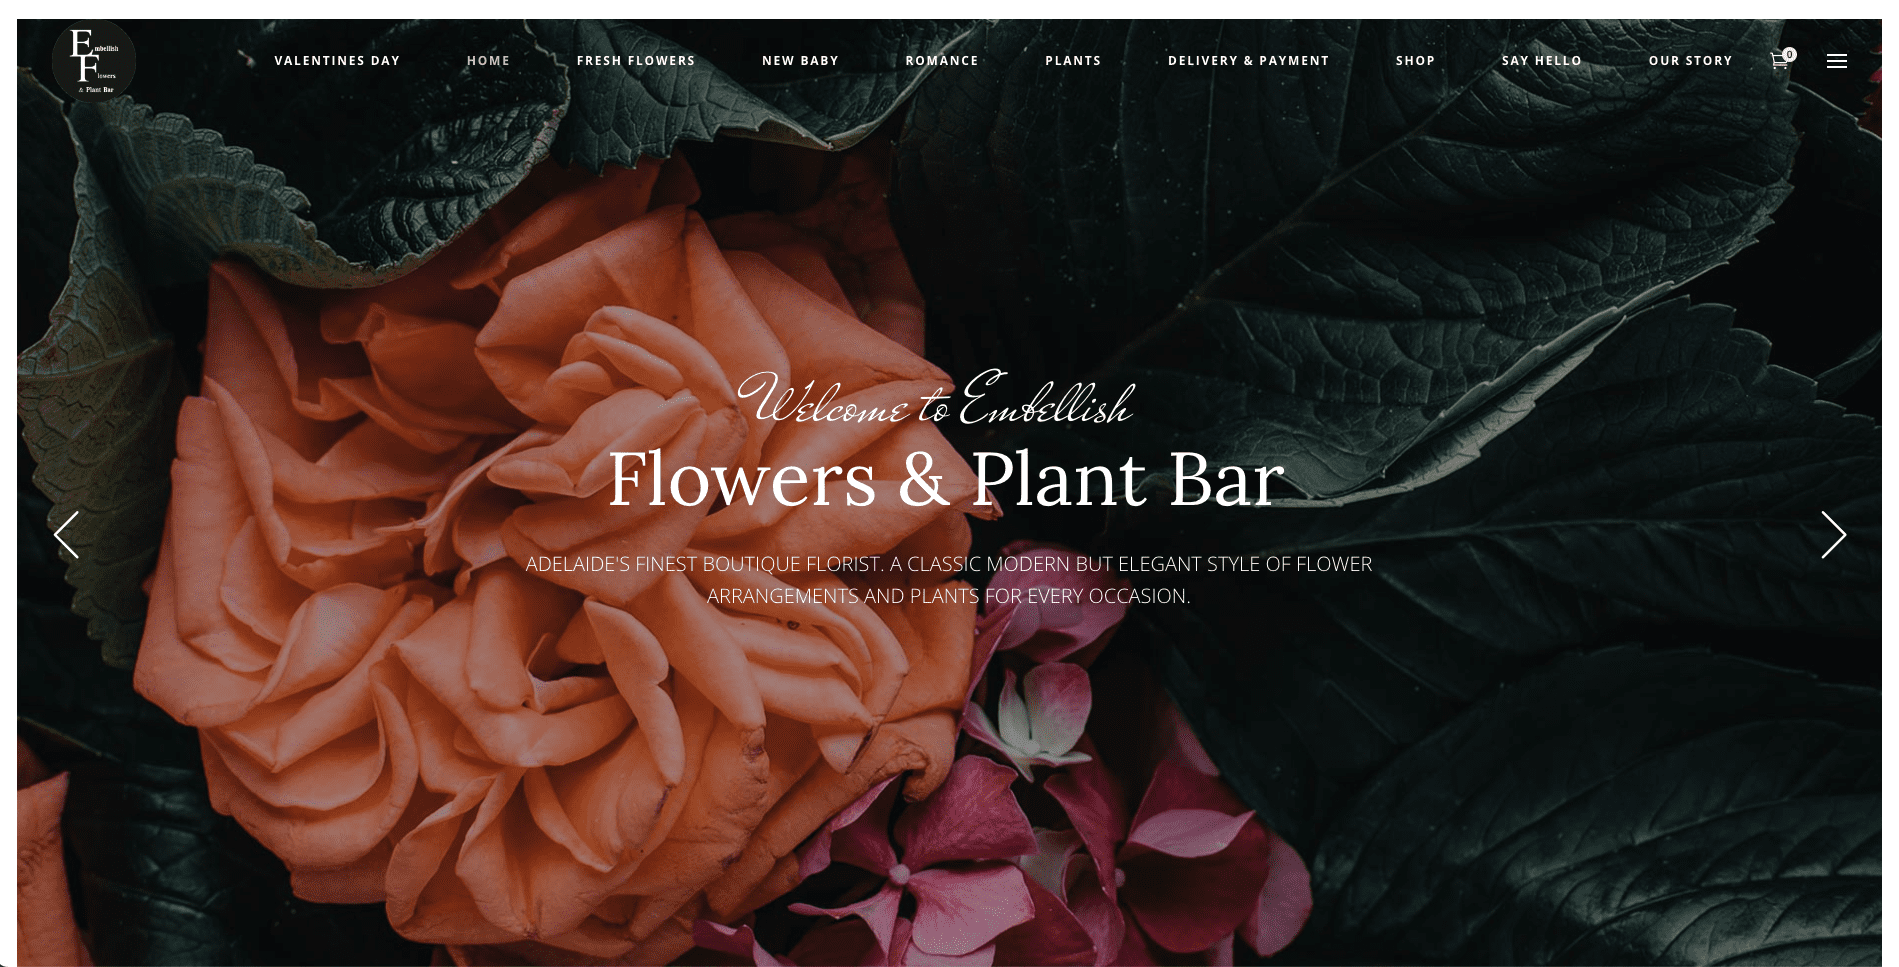Open the Our Story page
The image size is (1899, 967).
point(1690,61)
